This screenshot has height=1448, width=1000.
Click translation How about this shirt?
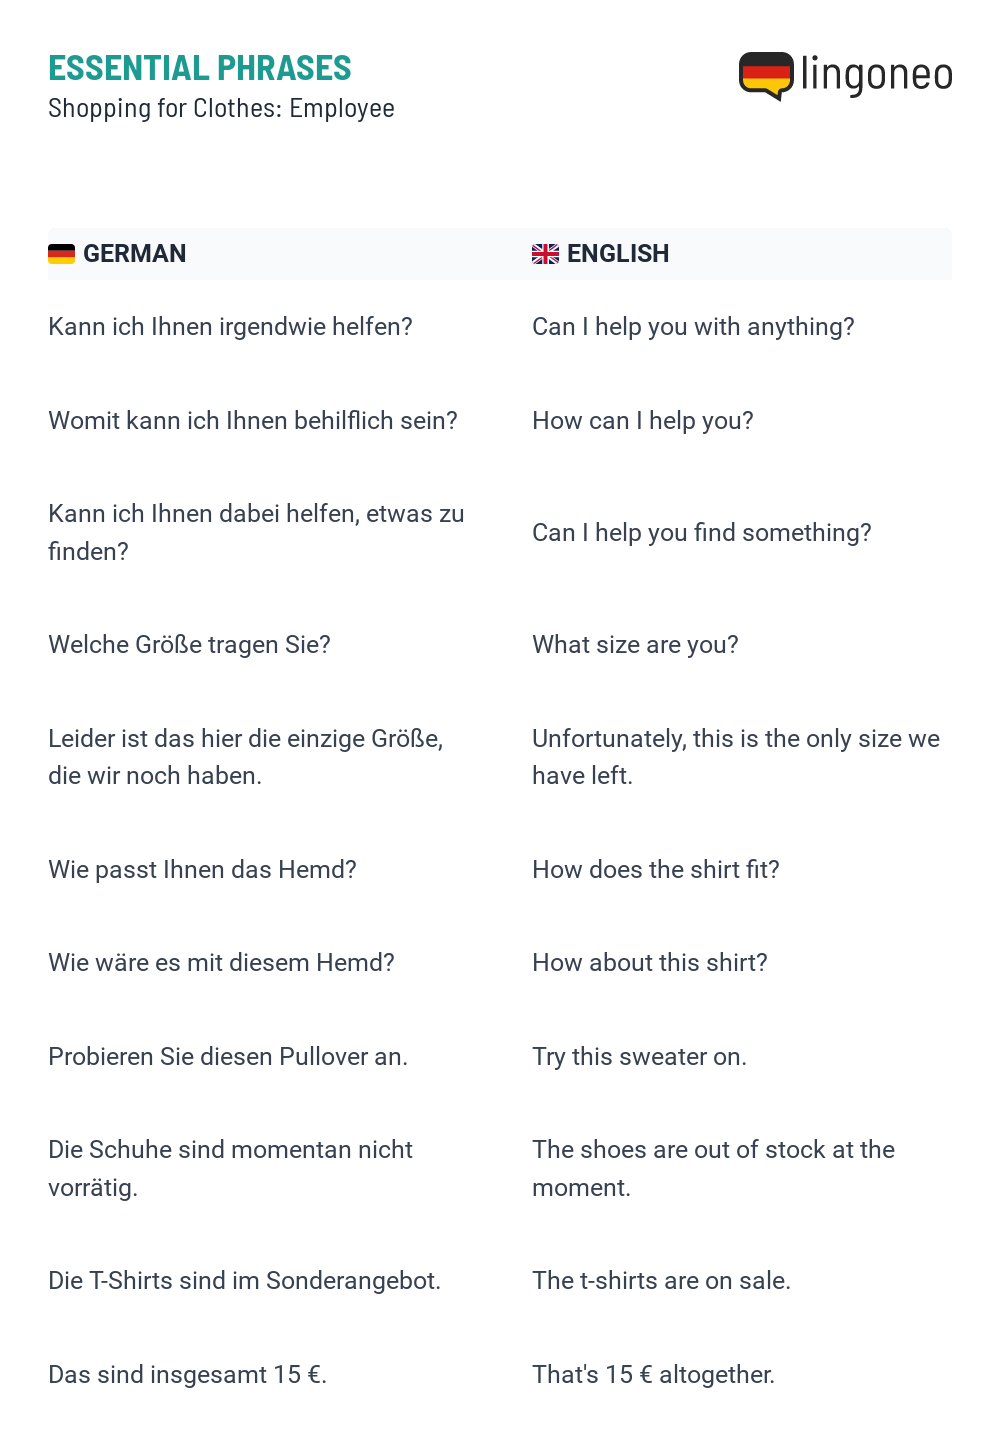click(650, 963)
